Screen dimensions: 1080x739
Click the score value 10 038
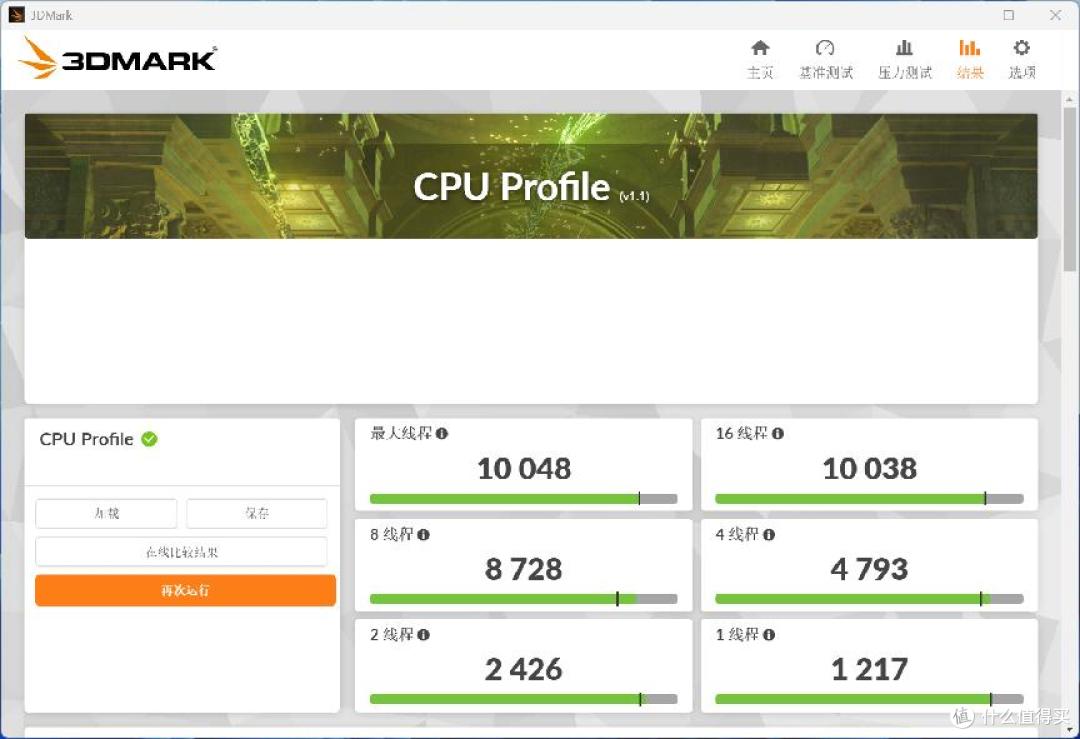pyautogui.click(x=870, y=468)
